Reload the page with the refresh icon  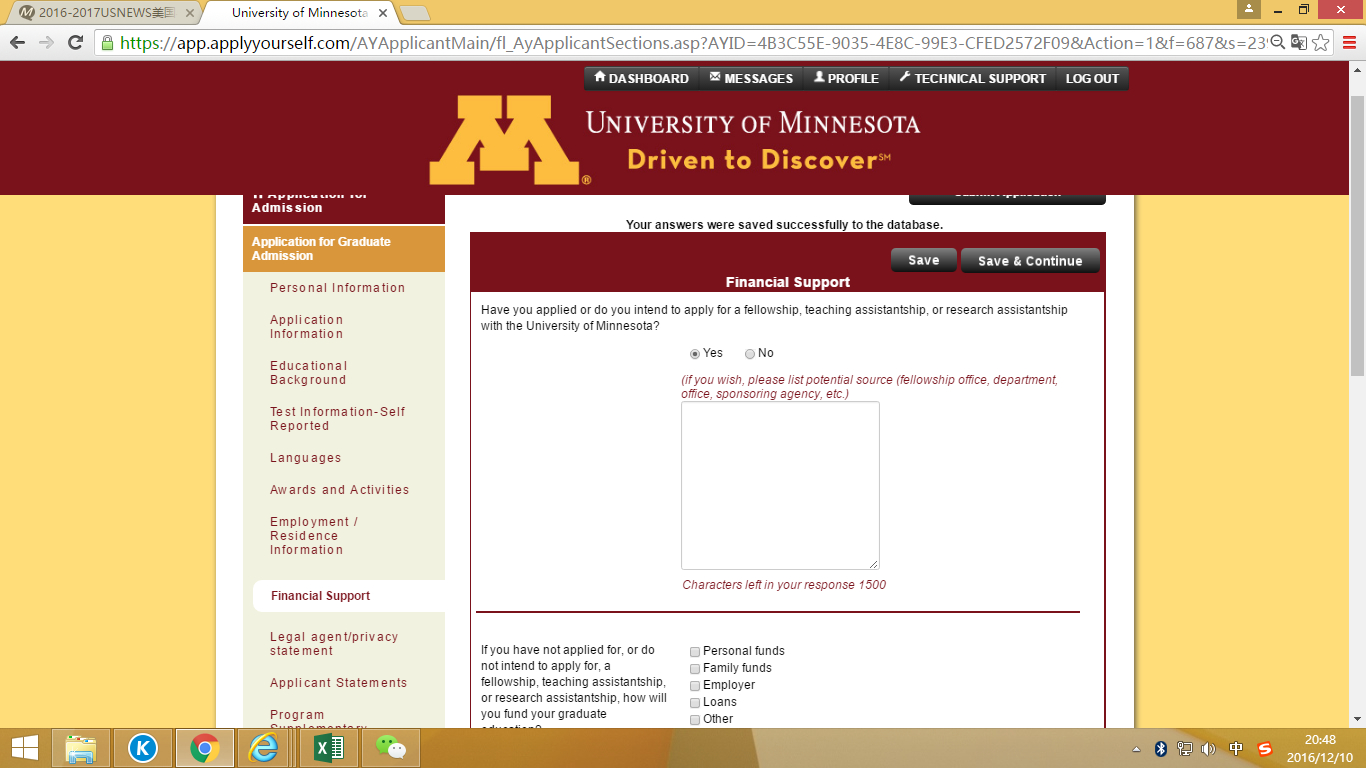point(75,43)
